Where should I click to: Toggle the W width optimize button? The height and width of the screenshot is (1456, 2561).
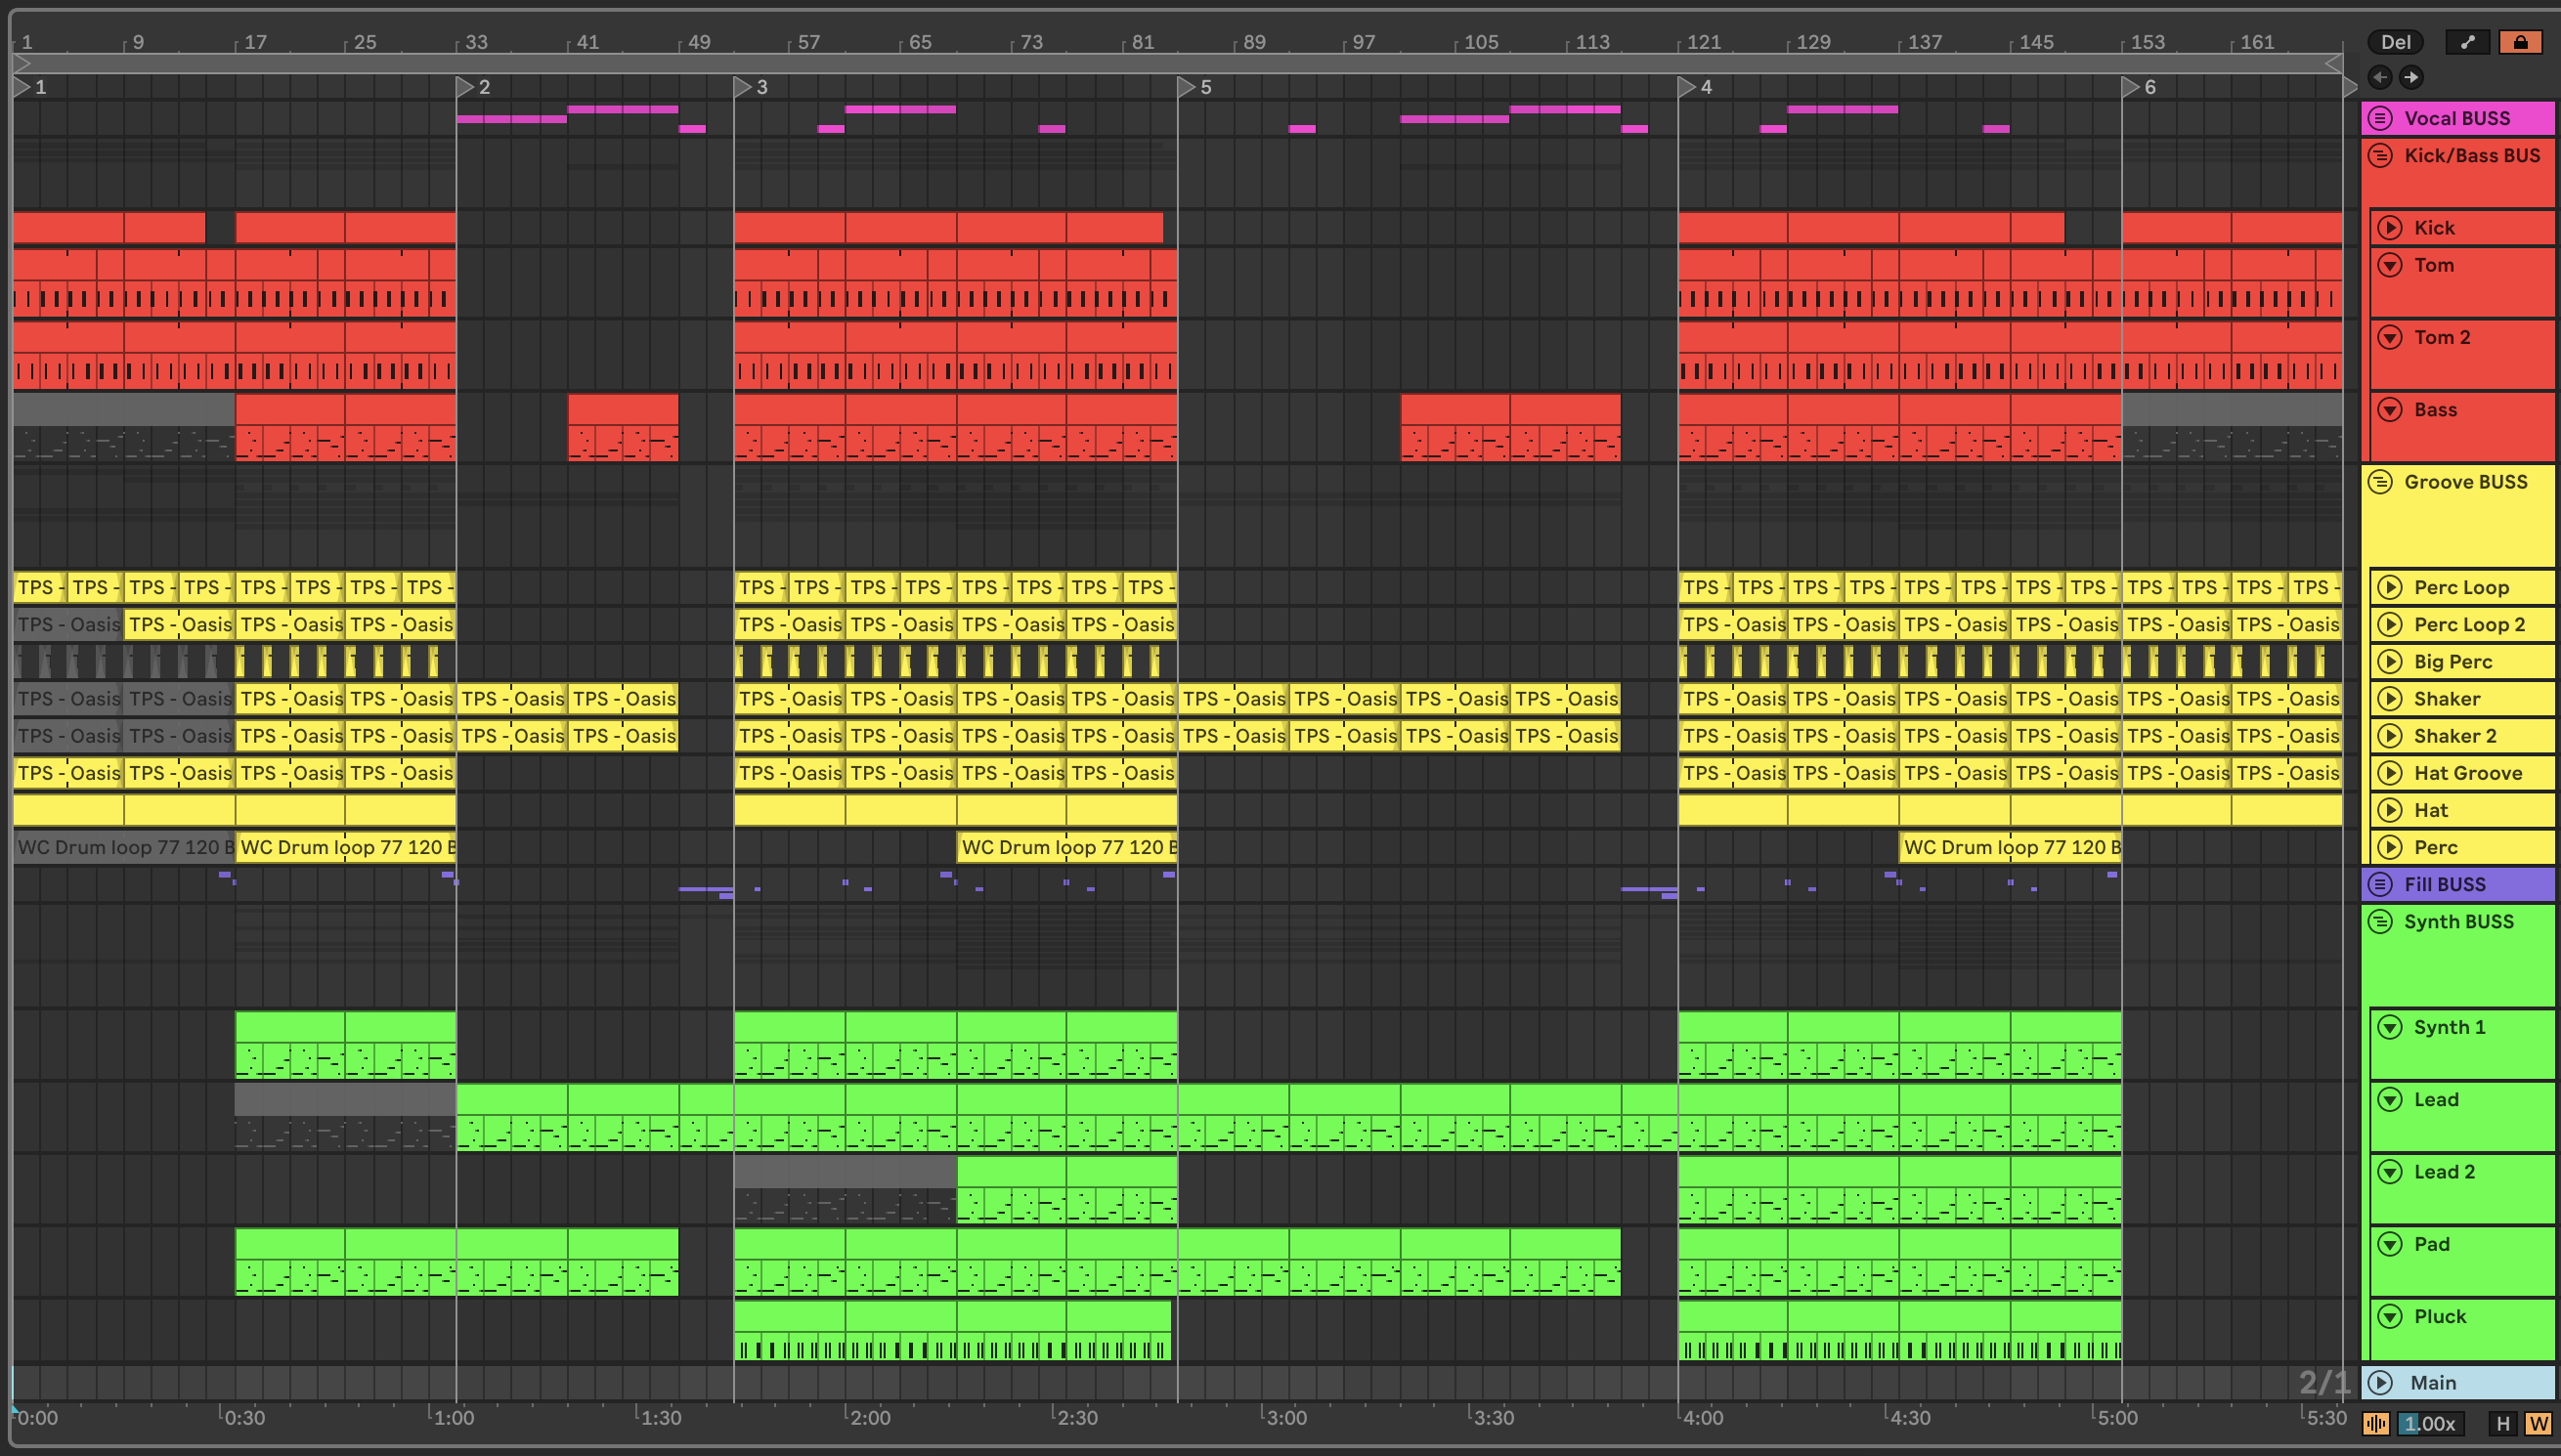[2538, 1423]
